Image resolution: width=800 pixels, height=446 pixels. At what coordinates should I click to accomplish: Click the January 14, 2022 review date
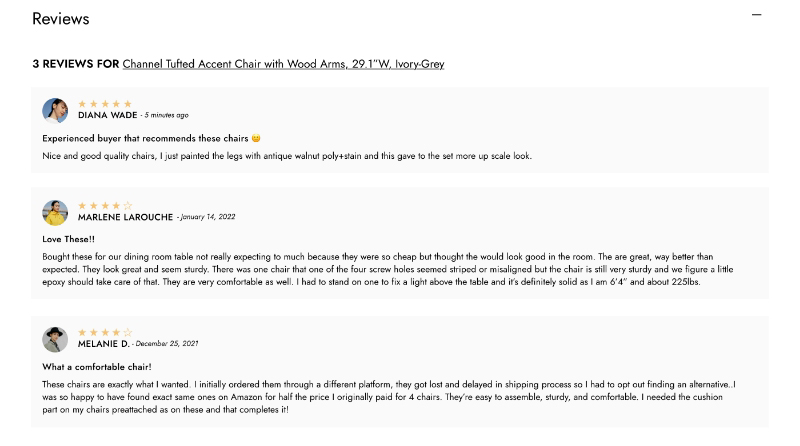(208, 217)
